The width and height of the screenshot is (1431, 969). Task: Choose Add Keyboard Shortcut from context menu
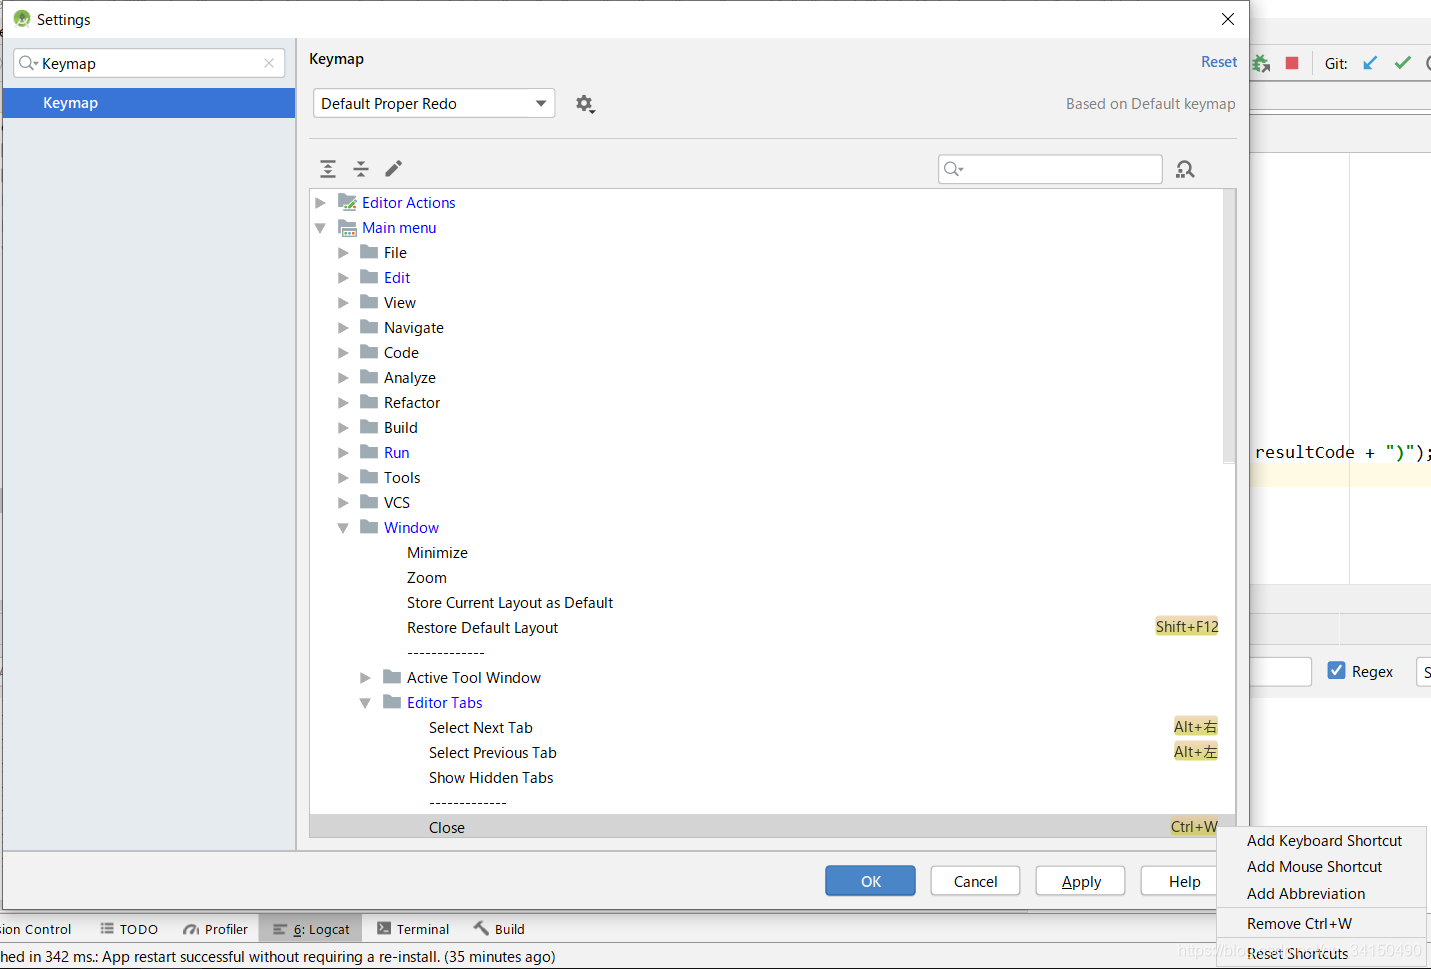click(1324, 841)
